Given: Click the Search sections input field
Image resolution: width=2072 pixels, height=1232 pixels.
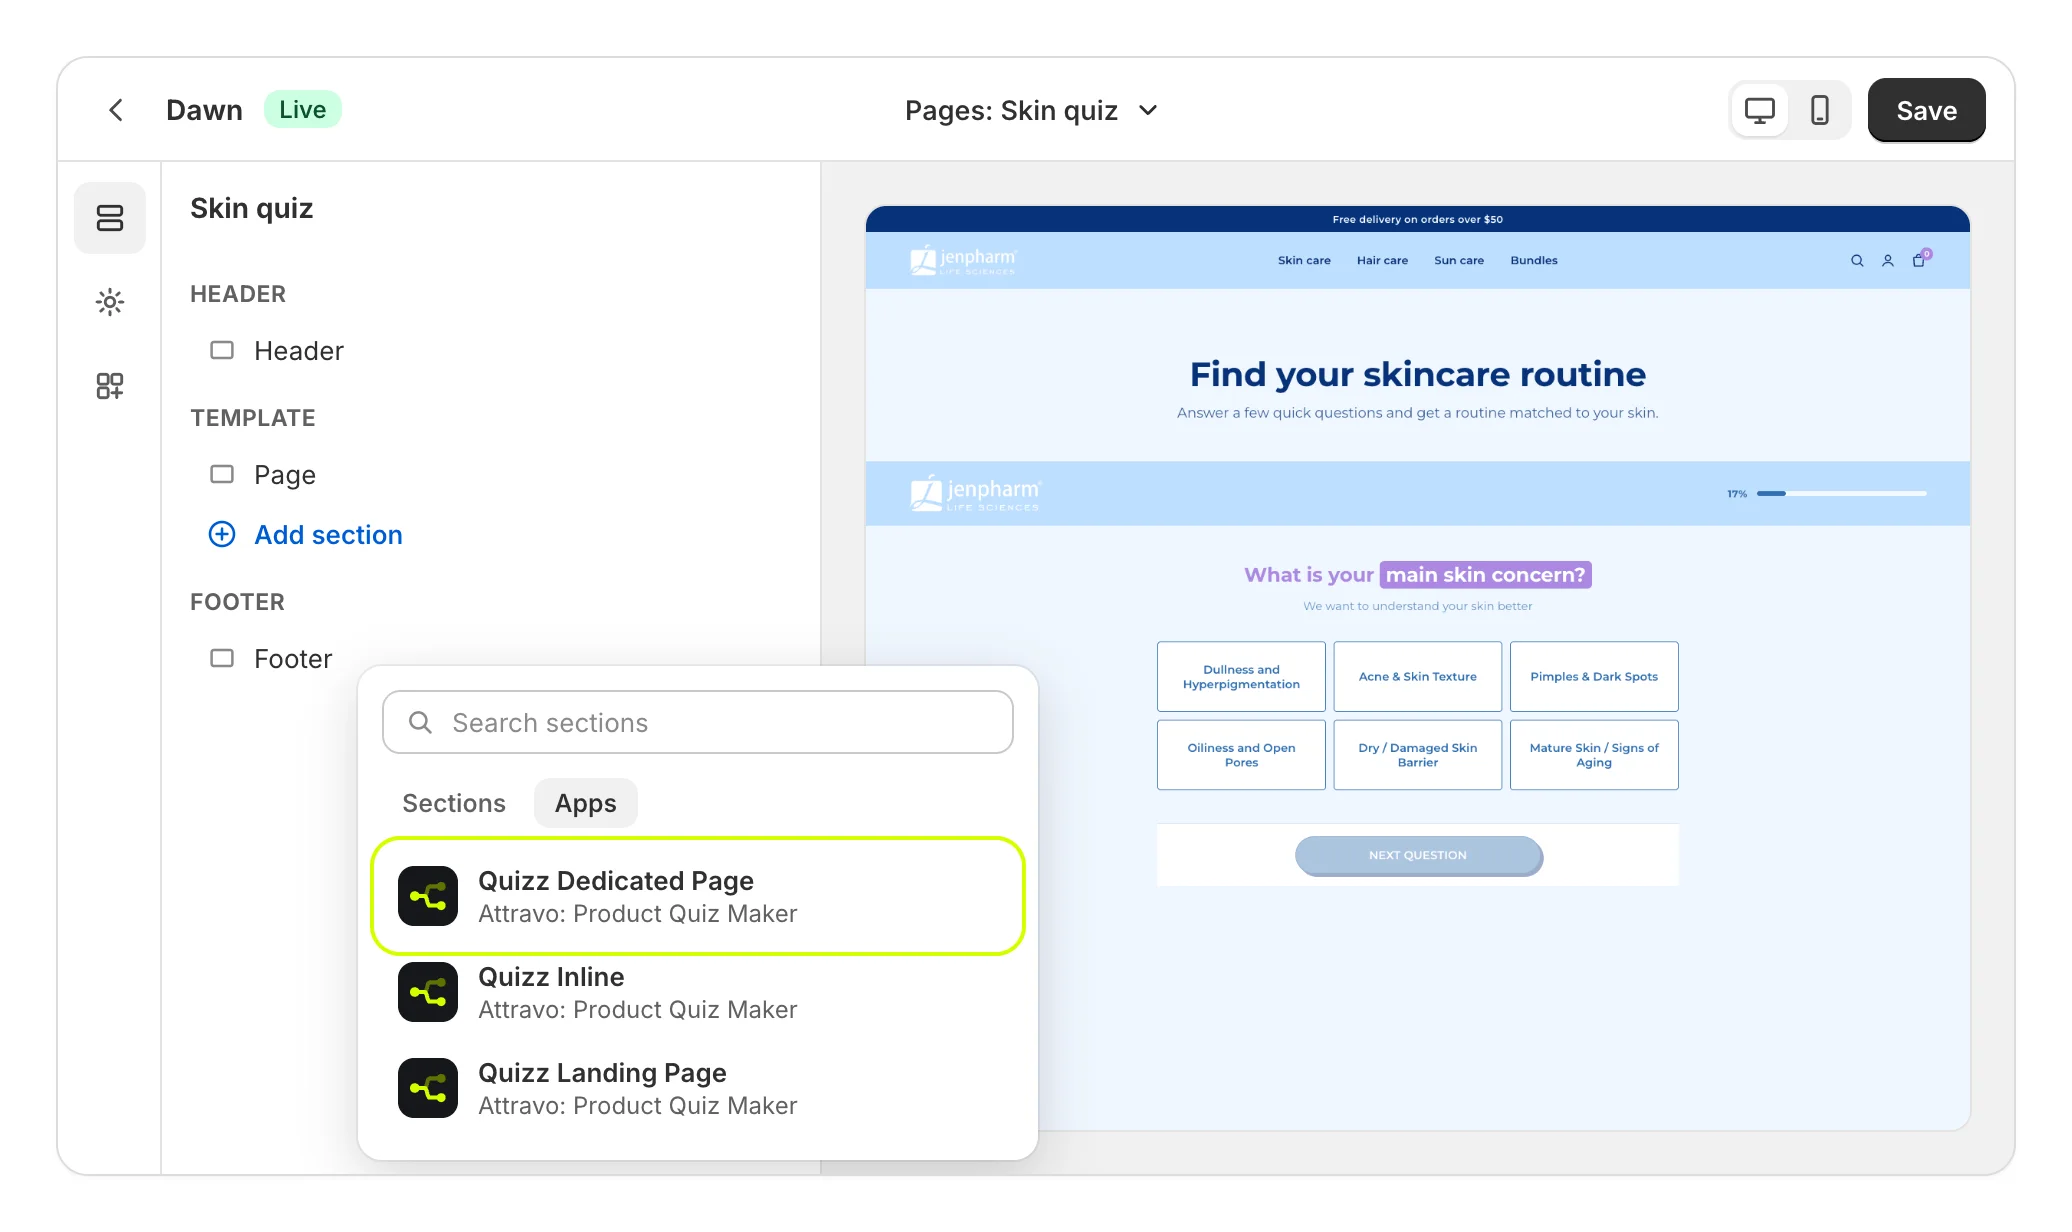Looking at the screenshot, I should (x=698, y=722).
